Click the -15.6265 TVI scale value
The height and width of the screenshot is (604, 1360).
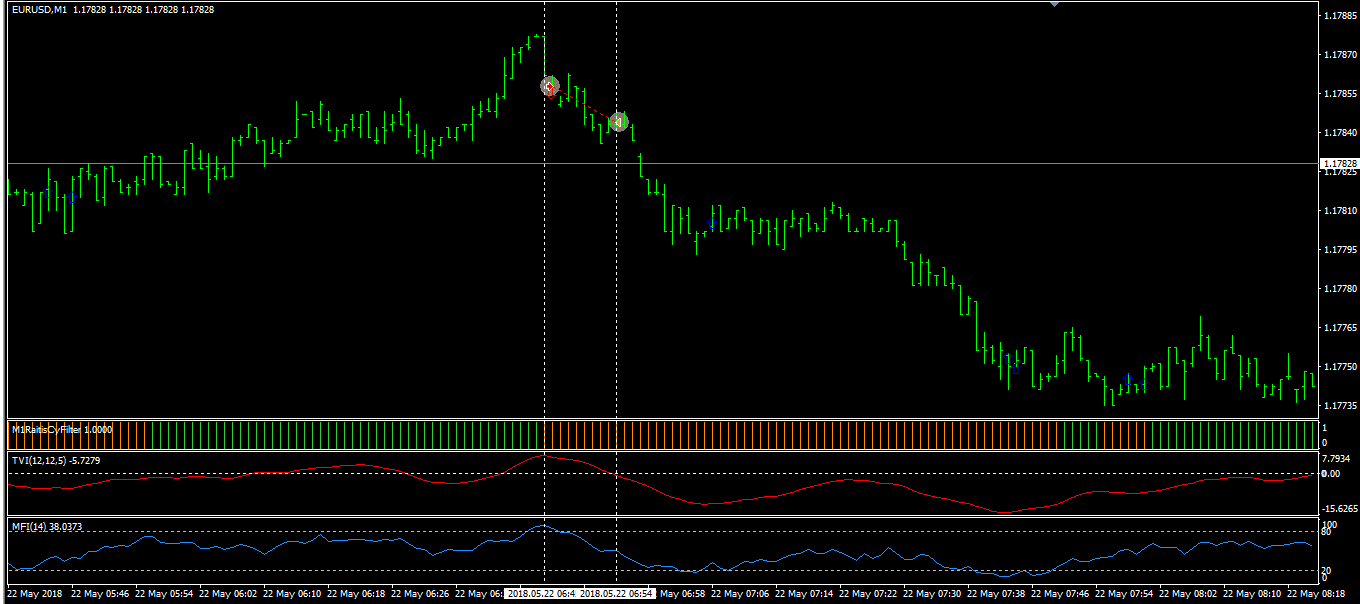coord(1338,508)
